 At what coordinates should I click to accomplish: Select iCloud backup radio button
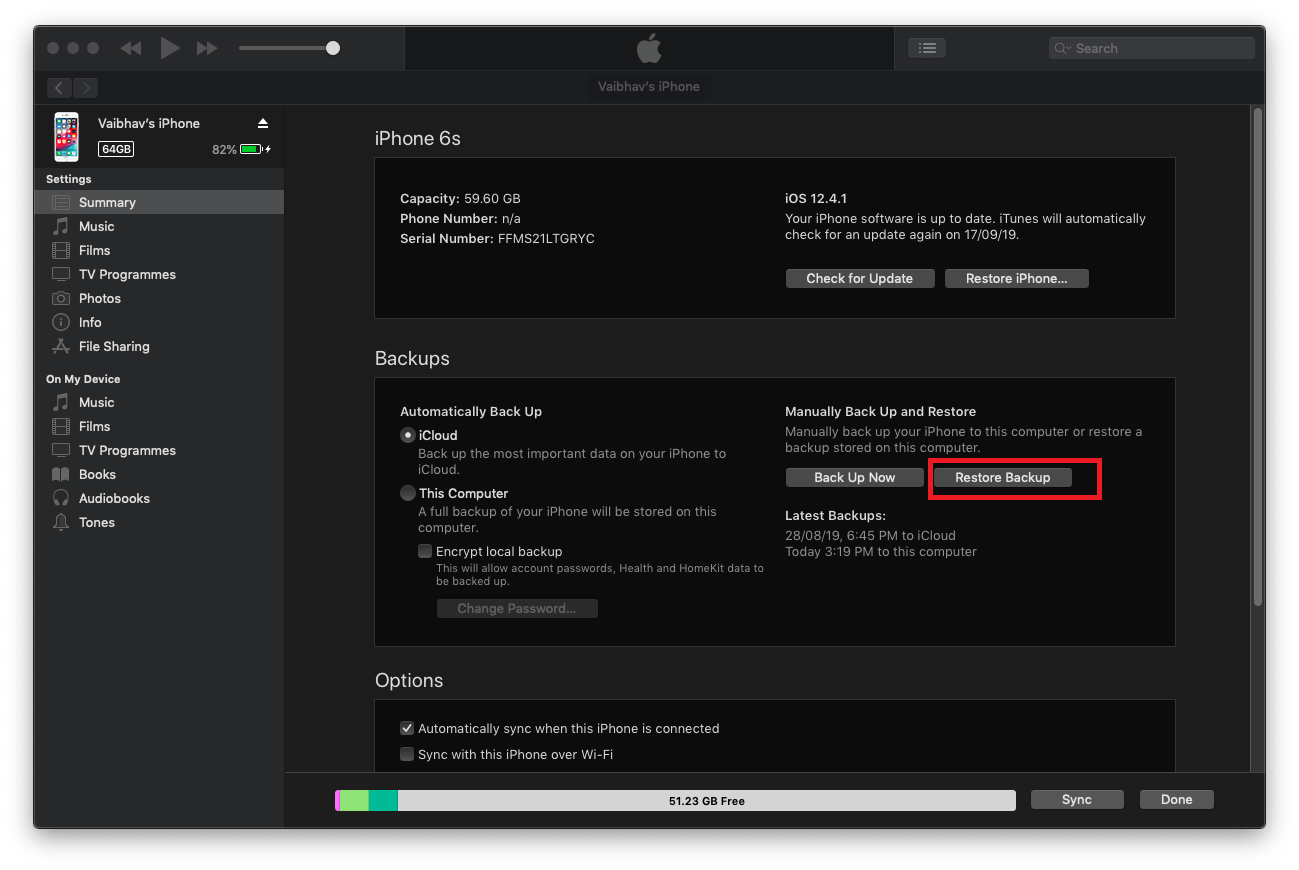[x=407, y=435]
